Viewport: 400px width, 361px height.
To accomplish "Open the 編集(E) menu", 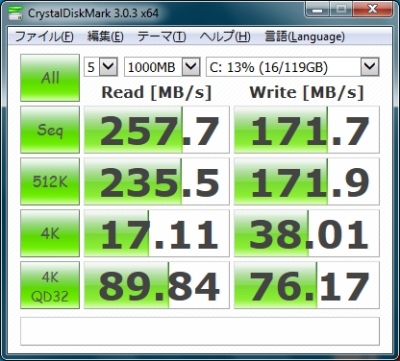I will click(105, 37).
